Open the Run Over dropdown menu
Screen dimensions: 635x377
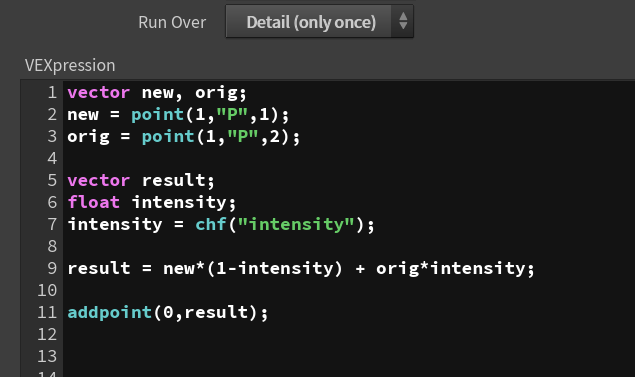[x=319, y=21]
